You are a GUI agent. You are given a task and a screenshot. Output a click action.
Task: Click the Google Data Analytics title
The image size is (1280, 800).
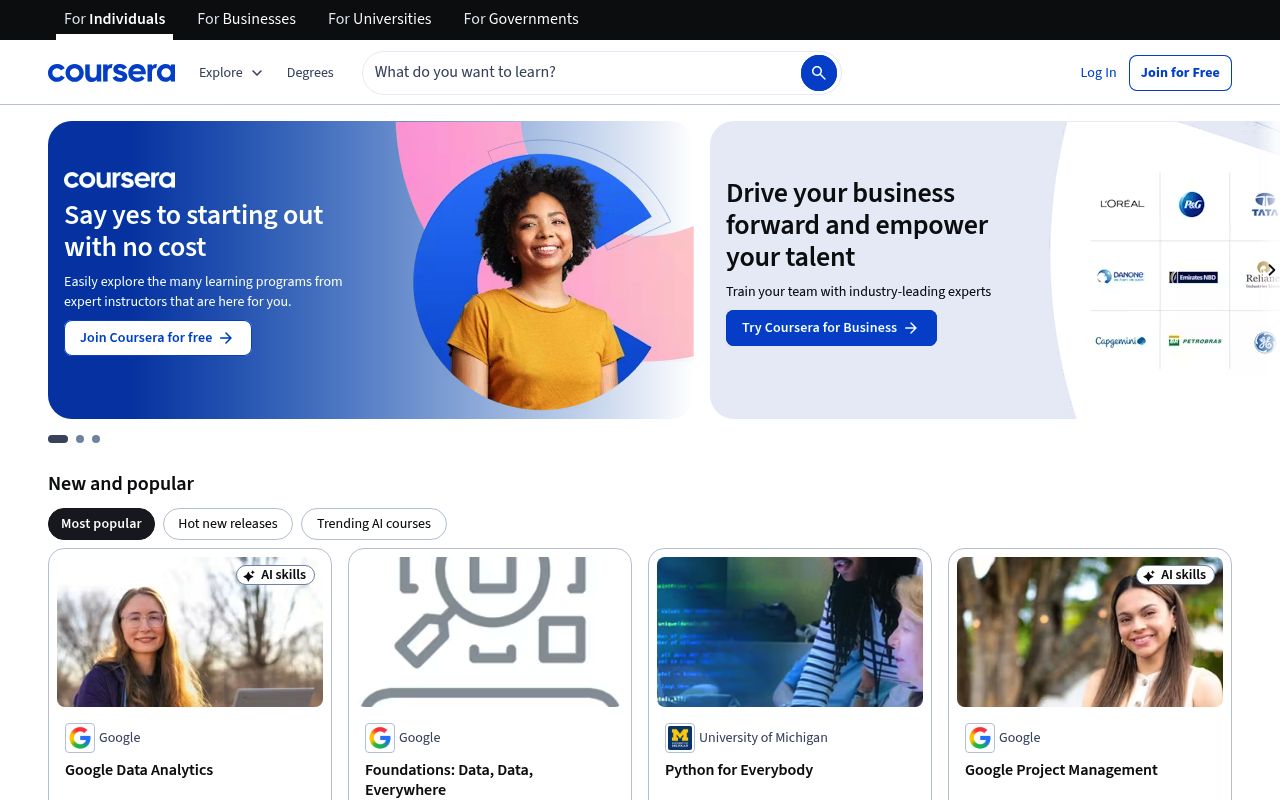pyautogui.click(x=139, y=770)
